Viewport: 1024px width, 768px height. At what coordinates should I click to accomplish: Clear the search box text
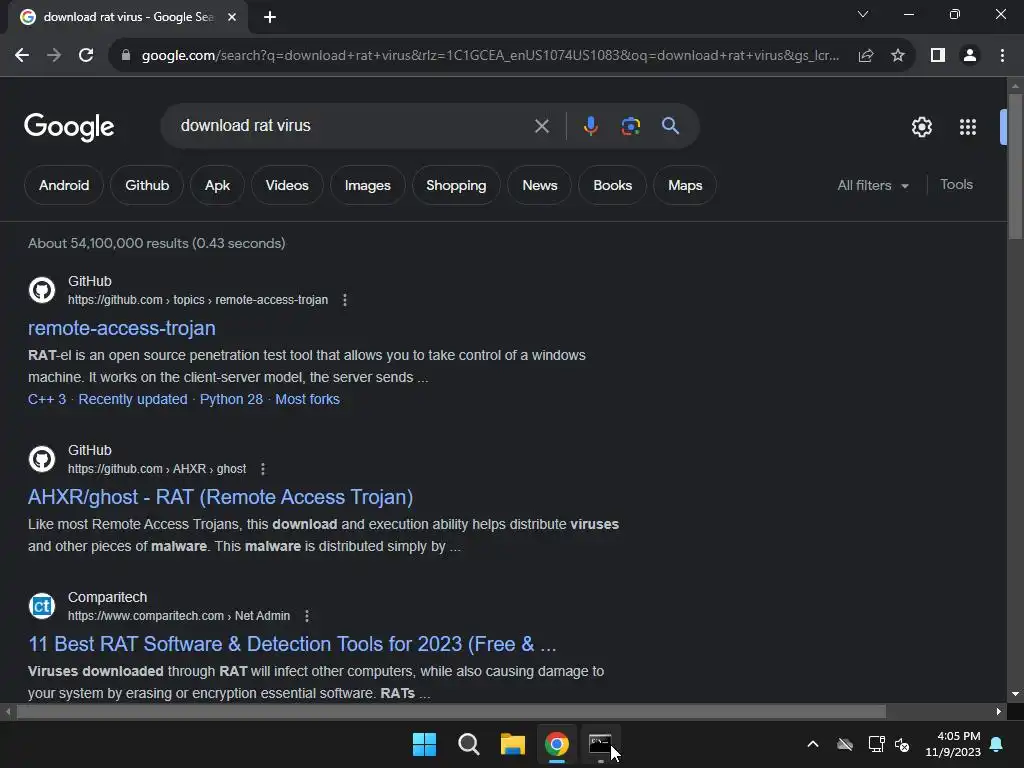click(541, 126)
